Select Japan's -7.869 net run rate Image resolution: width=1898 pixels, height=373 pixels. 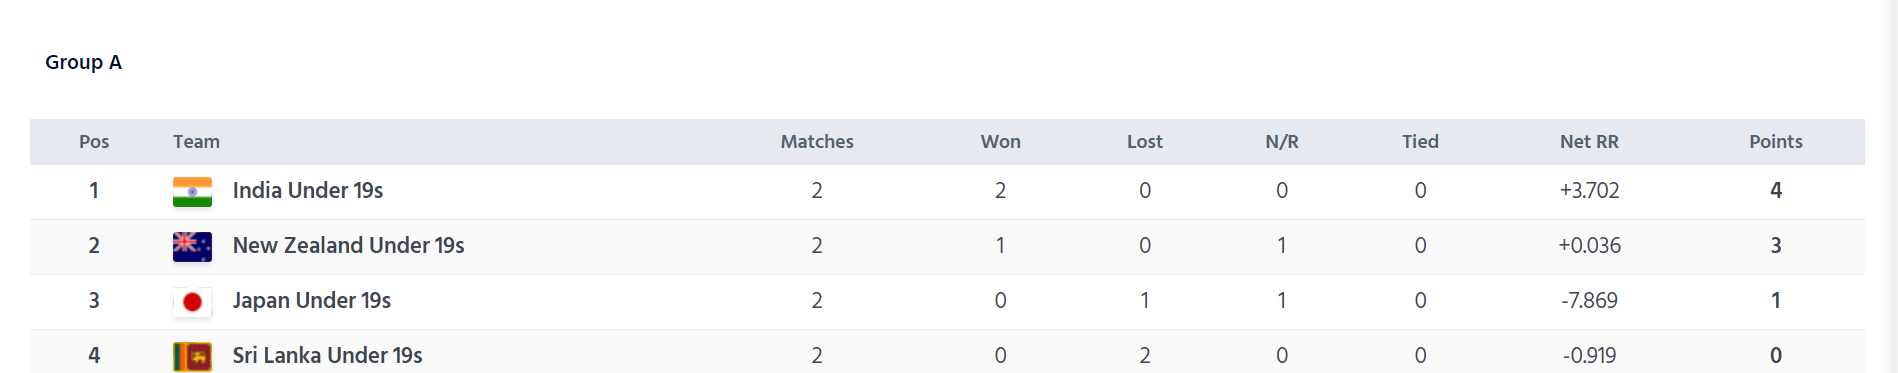tap(1589, 301)
